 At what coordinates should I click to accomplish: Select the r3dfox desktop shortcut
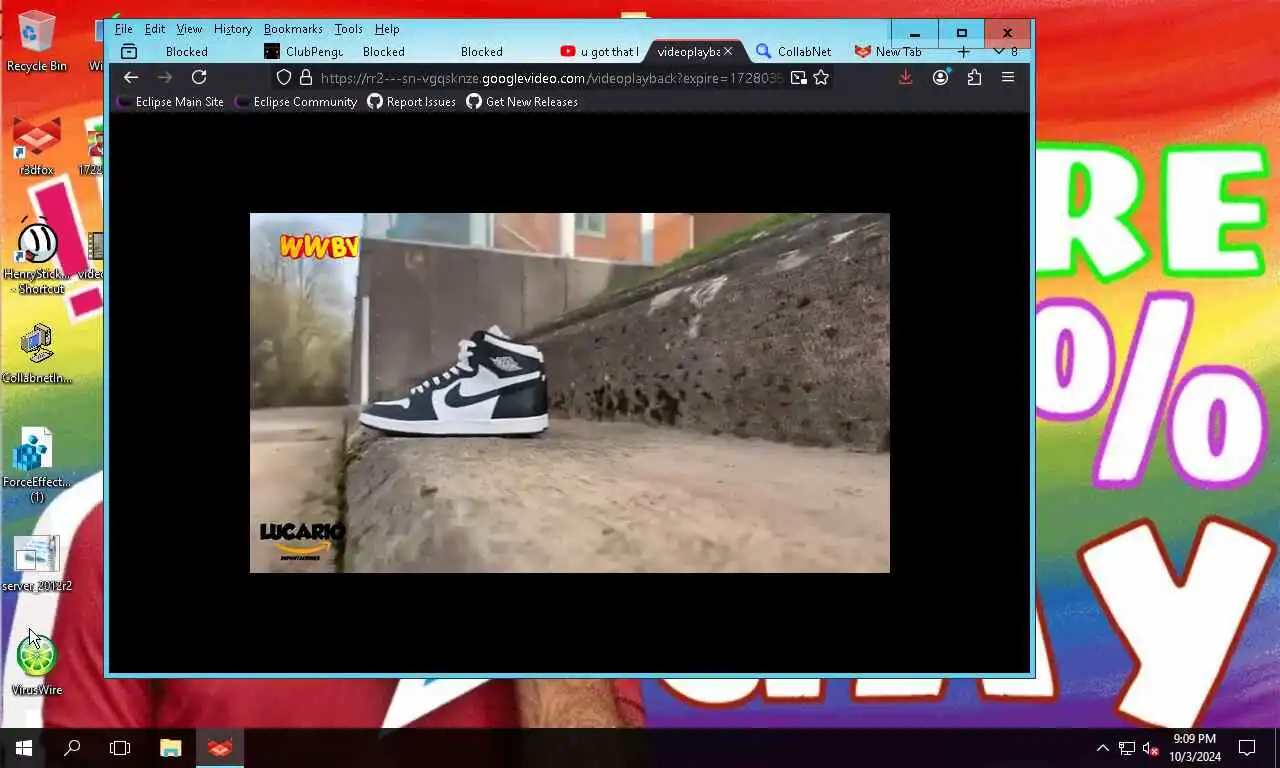tap(37, 146)
